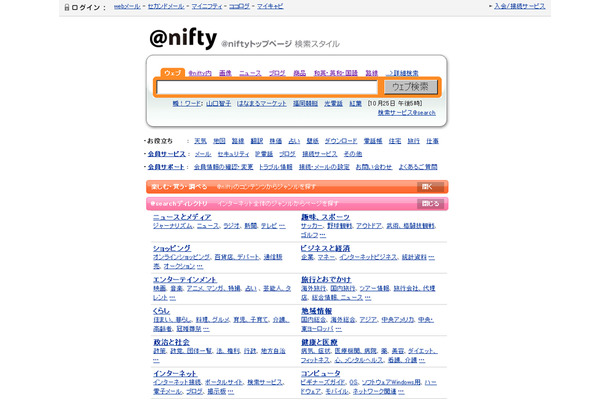This screenshot has height=400, width=610.
Task: Open the ジャーナリズム subcategory link
Action: 173,226
